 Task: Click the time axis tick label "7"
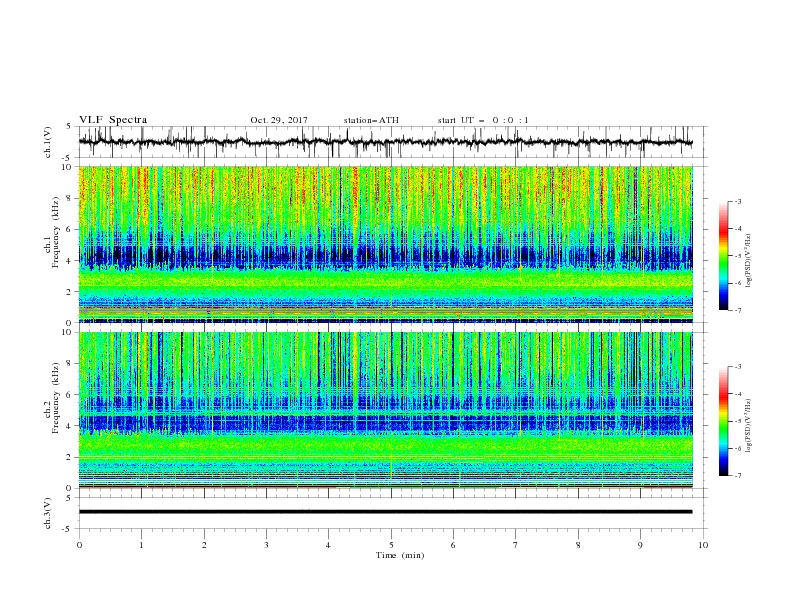pos(516,545)
